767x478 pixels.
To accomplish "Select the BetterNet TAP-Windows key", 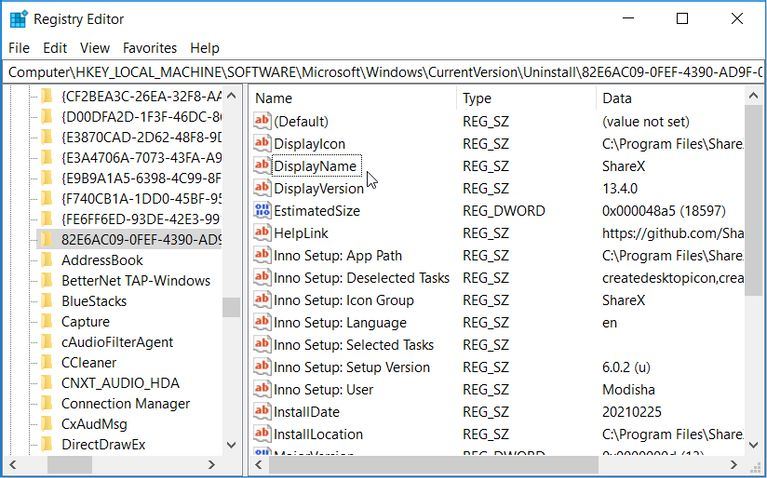I will (x=135, y=281).
